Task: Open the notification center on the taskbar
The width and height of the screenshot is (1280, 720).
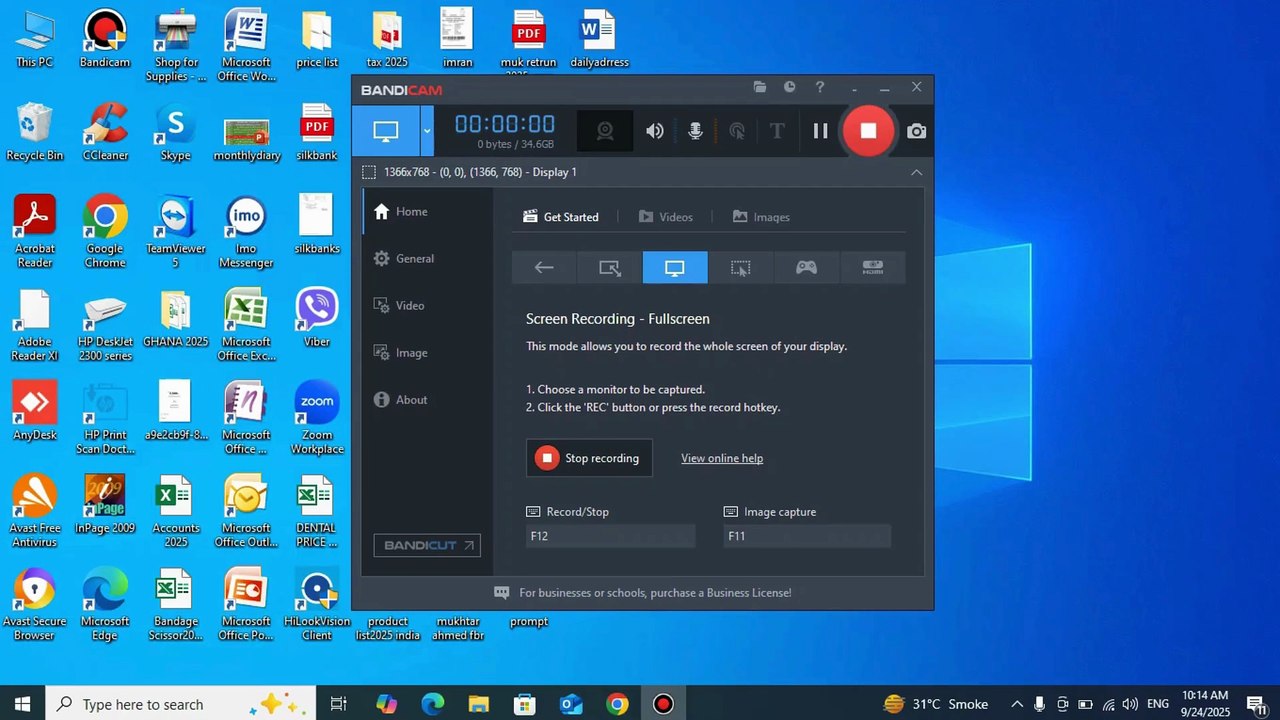Action: pos(1257,704)
